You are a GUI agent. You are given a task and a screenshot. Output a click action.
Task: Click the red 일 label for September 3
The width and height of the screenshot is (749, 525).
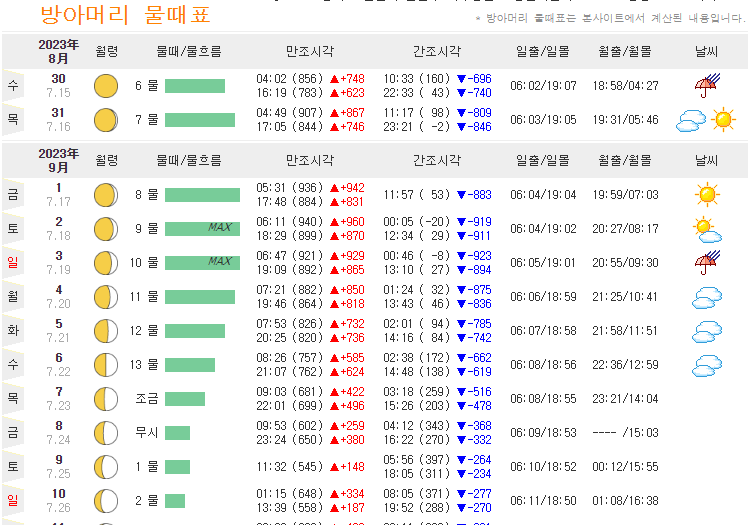point(13,262)
